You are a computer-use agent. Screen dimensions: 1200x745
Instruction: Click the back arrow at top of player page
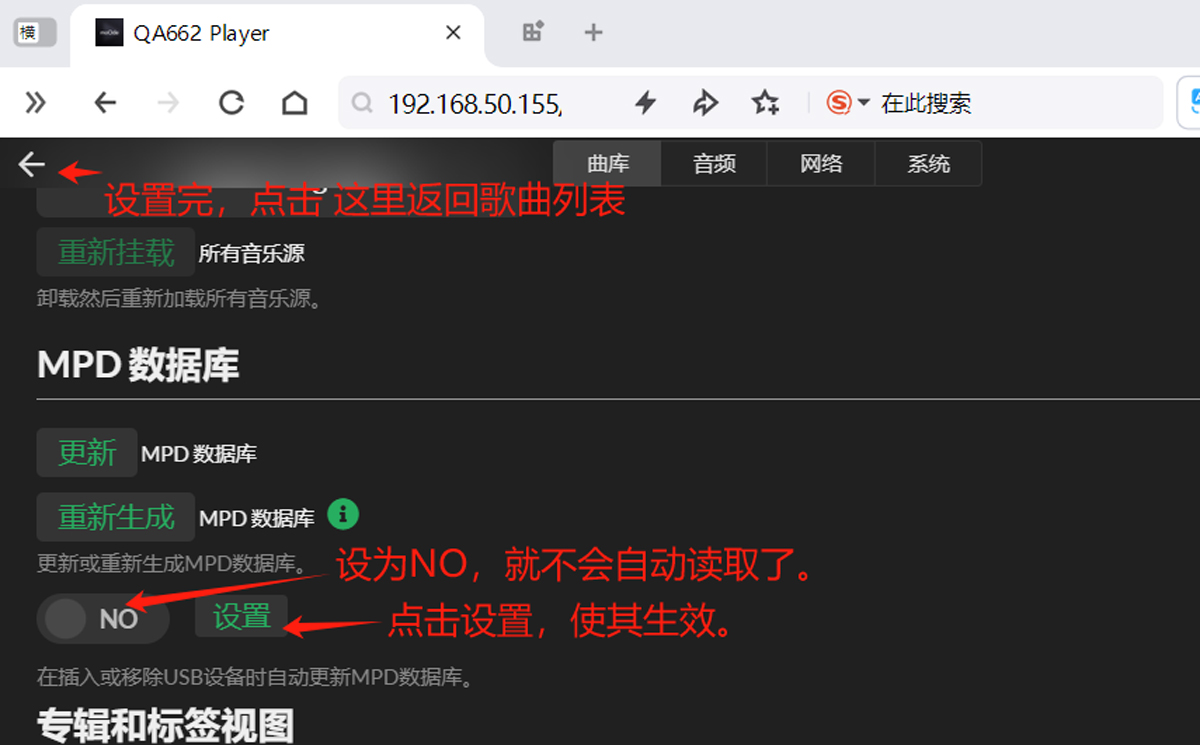[x=28, y=163]
